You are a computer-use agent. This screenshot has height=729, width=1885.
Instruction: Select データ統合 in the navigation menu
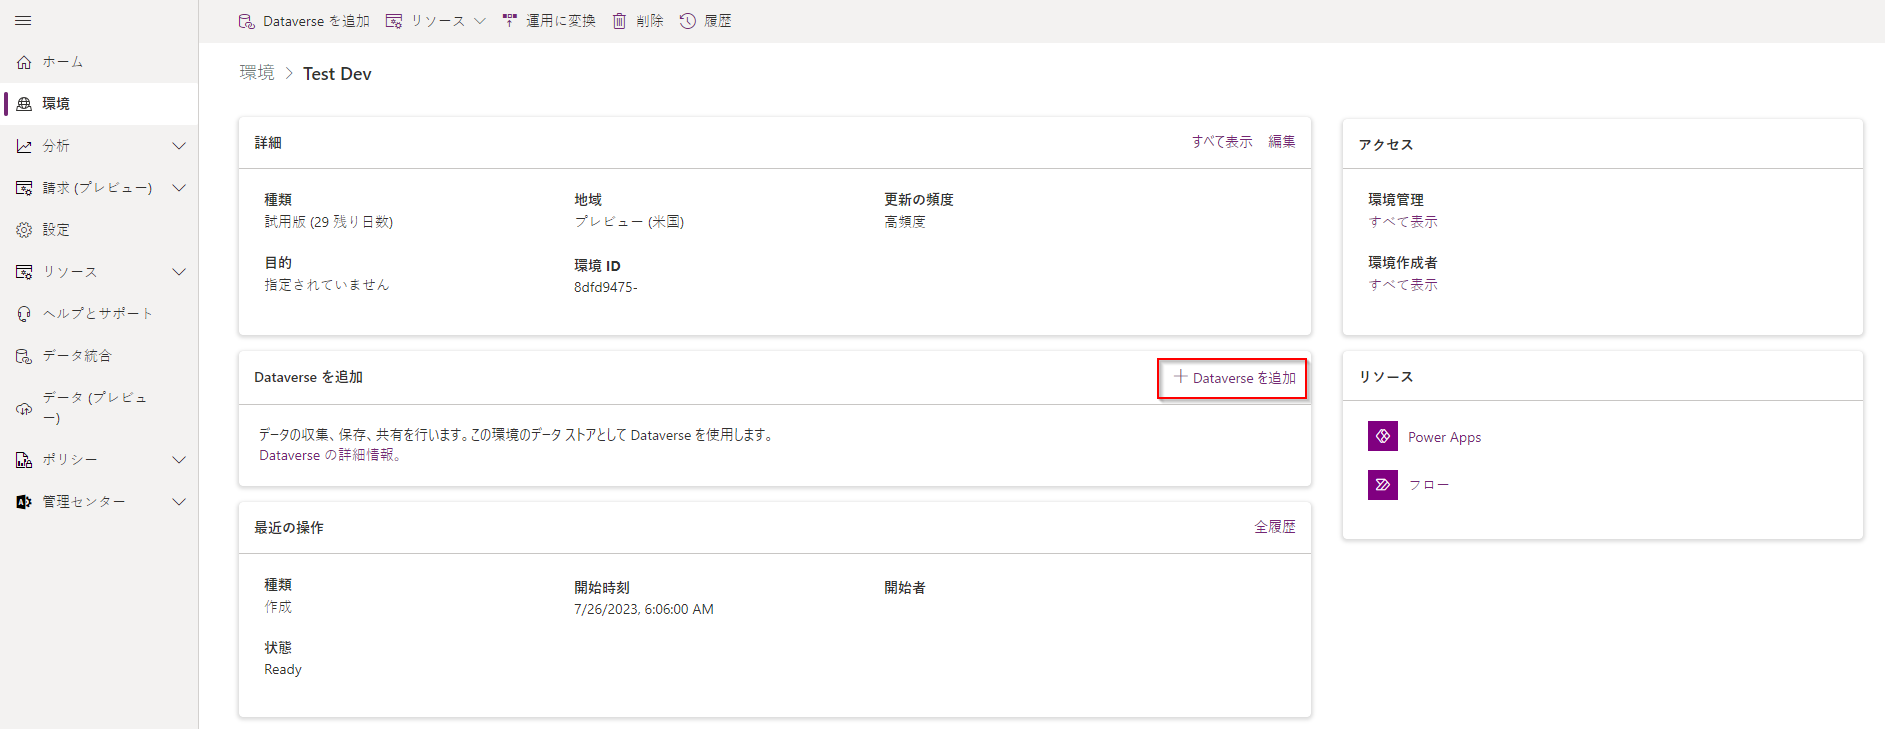[x=99, y=356]
